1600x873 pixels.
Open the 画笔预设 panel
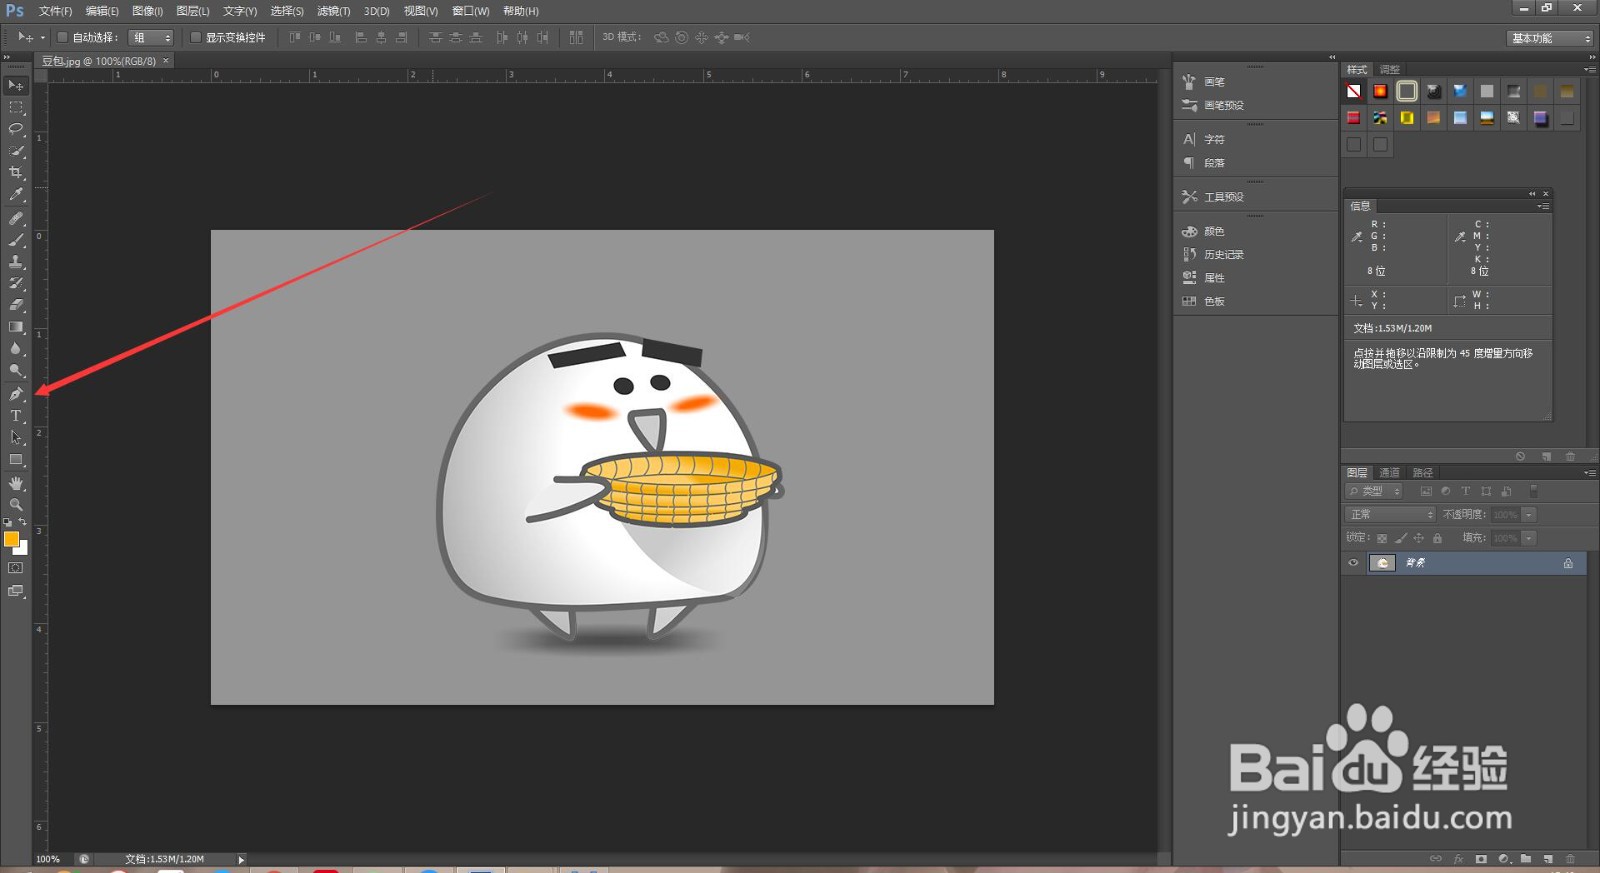tap(1224, 105)
